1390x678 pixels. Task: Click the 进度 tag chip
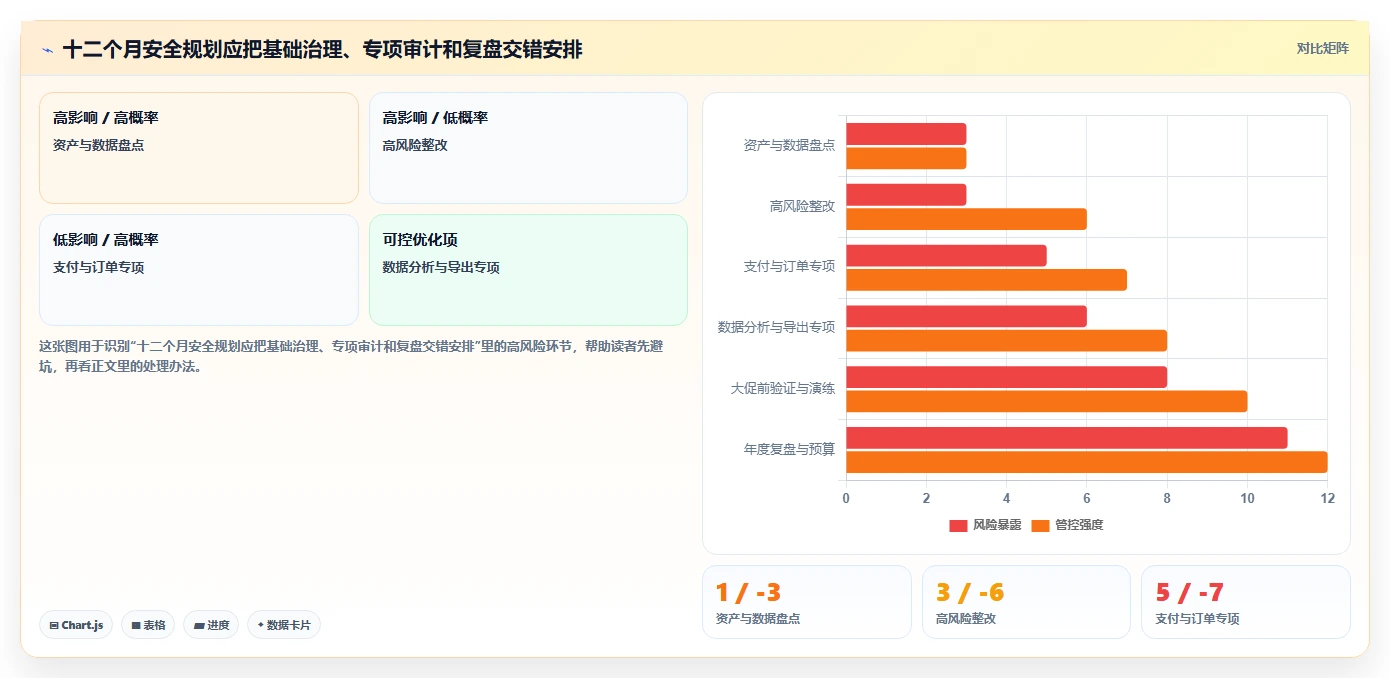pos(211,625)
